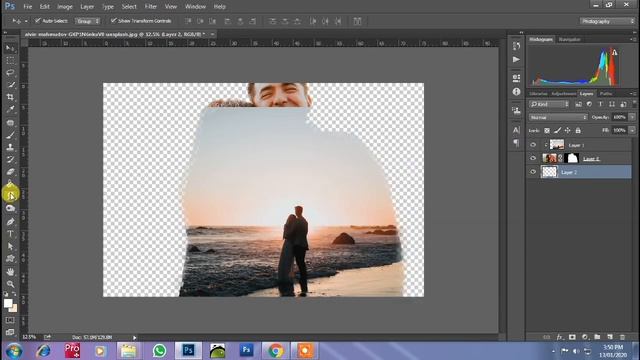Select the Rectangular Marquee tool
The image size is (640, 360).
click(10, 60)
